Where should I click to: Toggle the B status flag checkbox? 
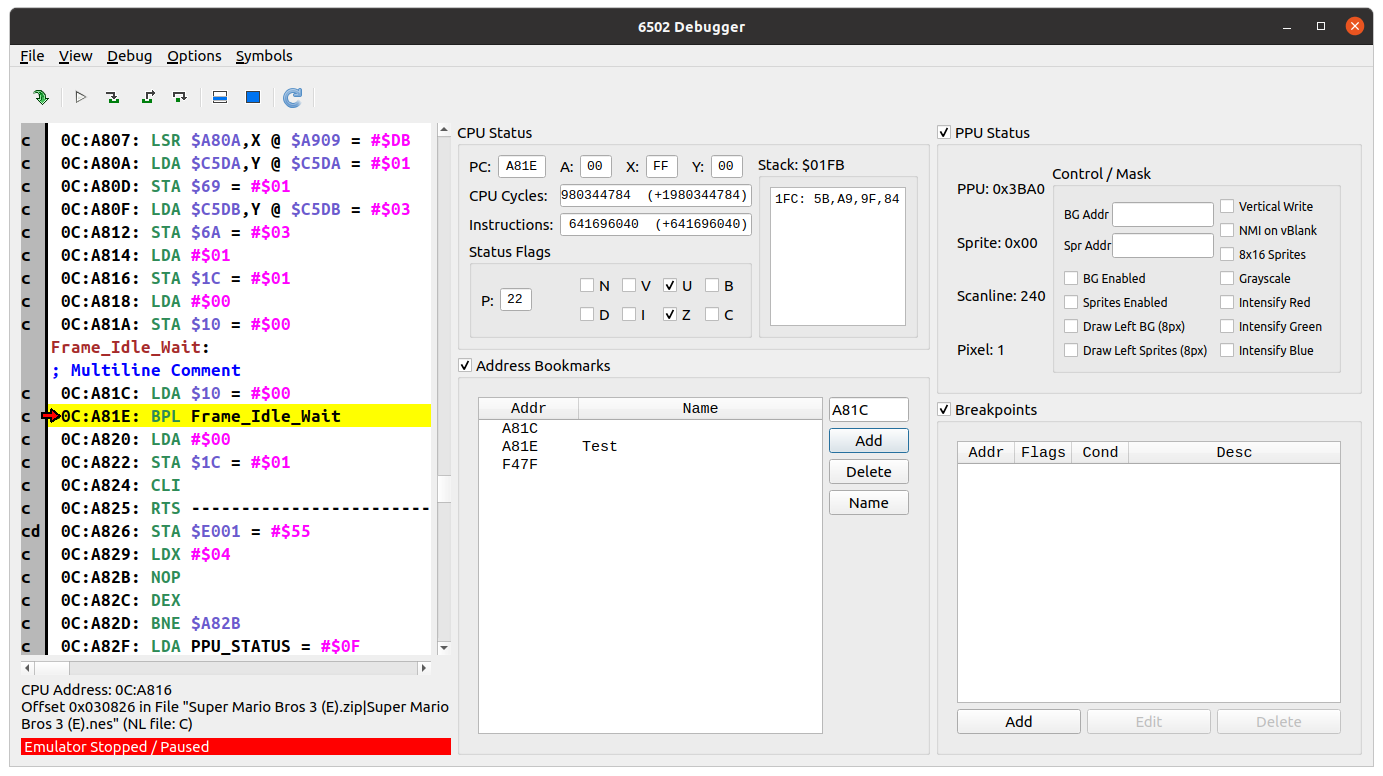tap(712, 285)
